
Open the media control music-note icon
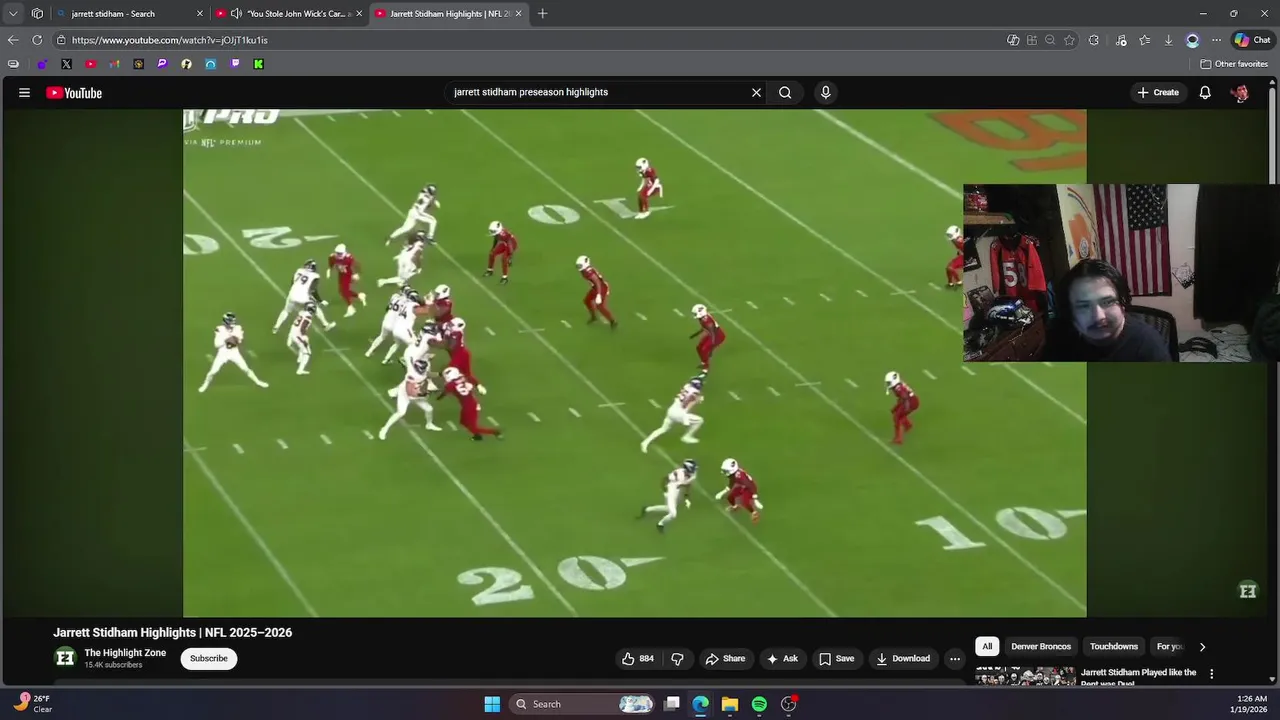tap(1120, 40)
